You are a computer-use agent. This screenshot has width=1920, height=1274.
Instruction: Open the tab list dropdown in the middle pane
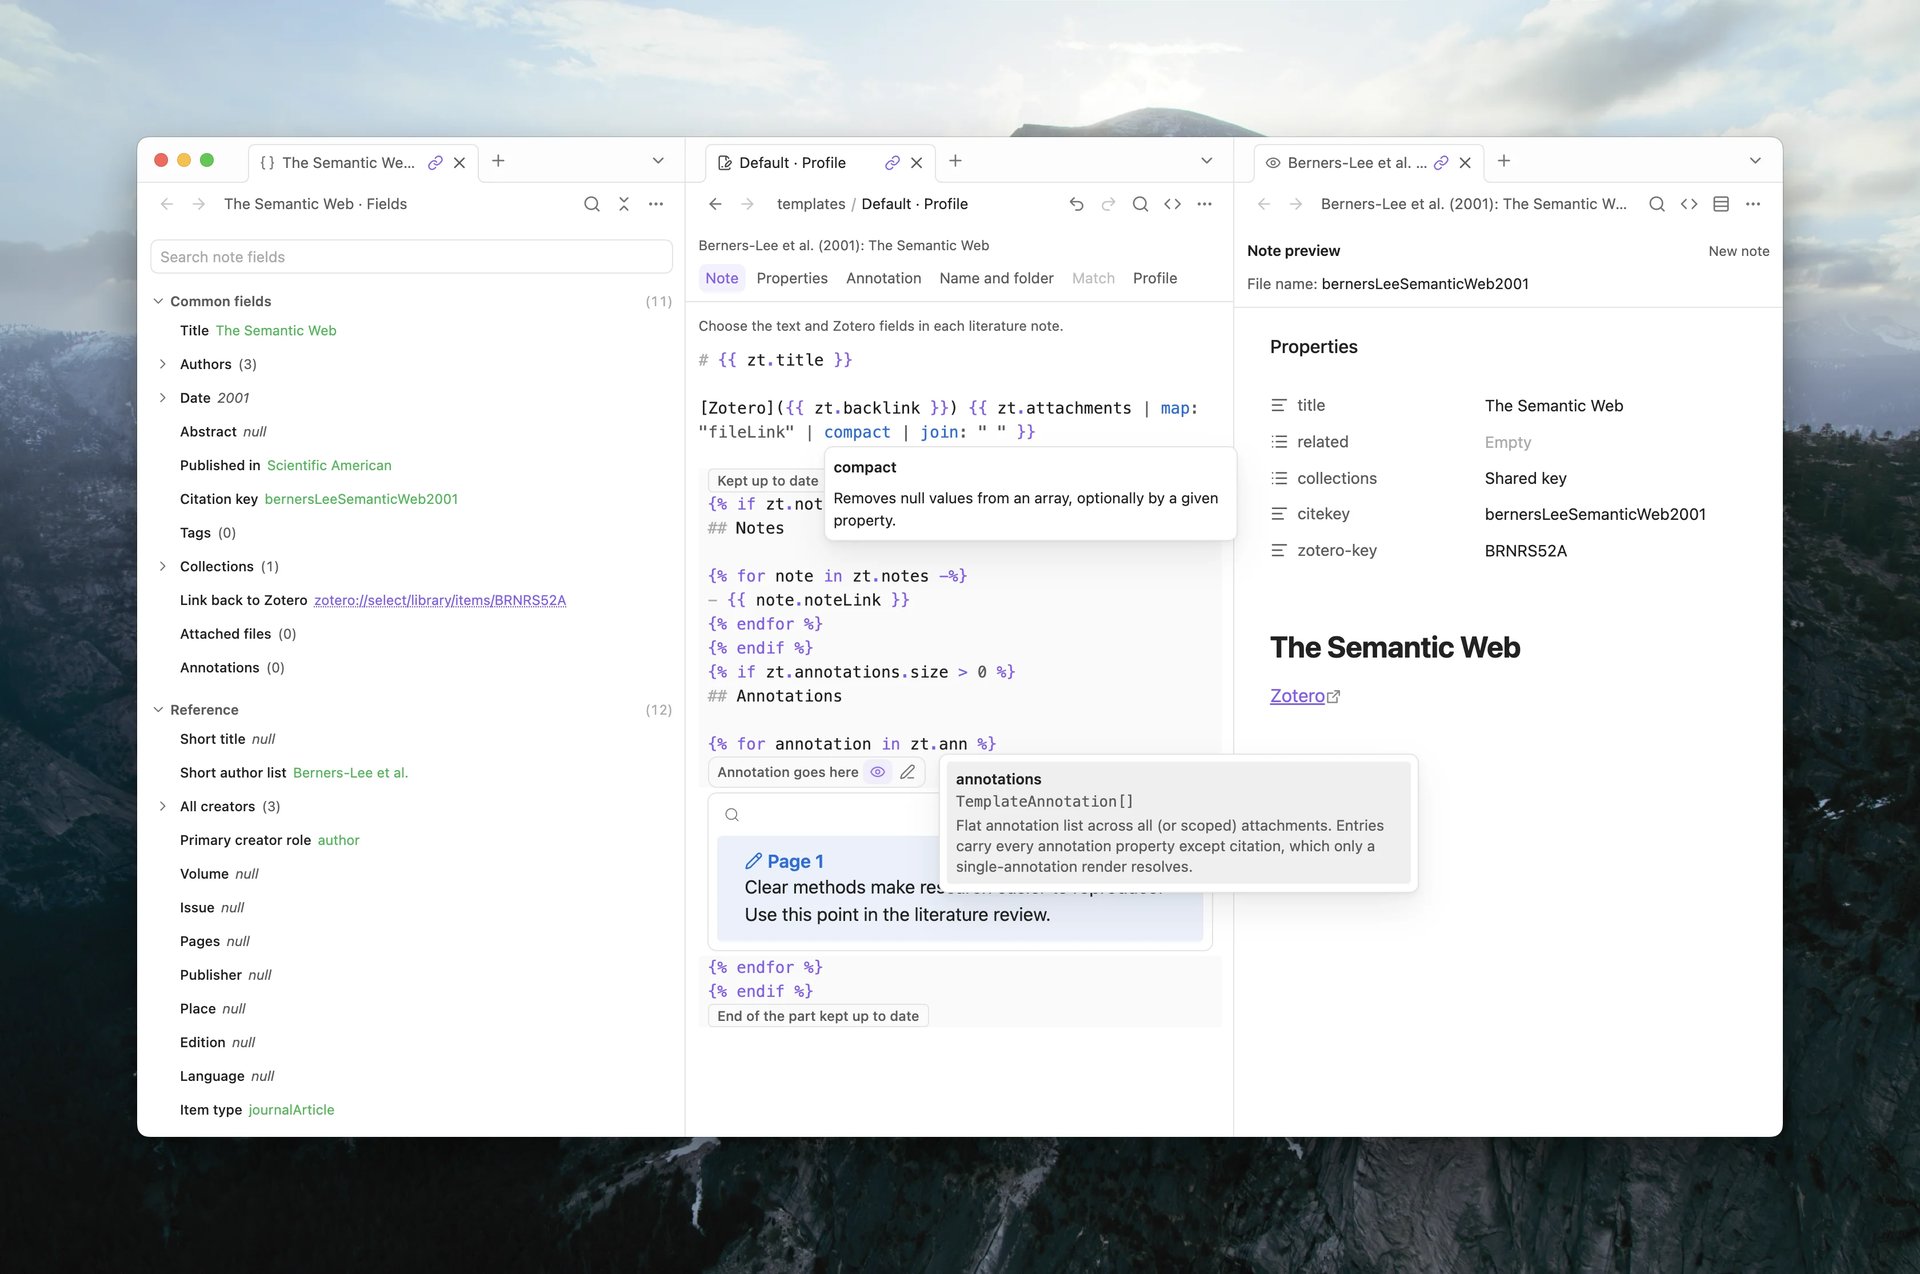coord(1207,161)
